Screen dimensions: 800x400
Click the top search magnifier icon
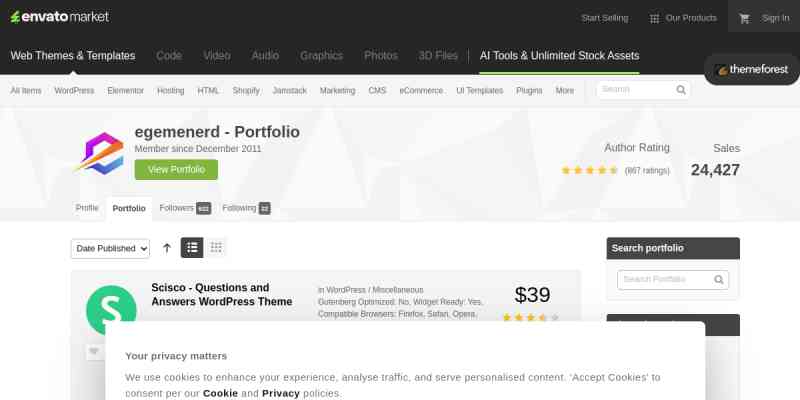tap(681, 90)
